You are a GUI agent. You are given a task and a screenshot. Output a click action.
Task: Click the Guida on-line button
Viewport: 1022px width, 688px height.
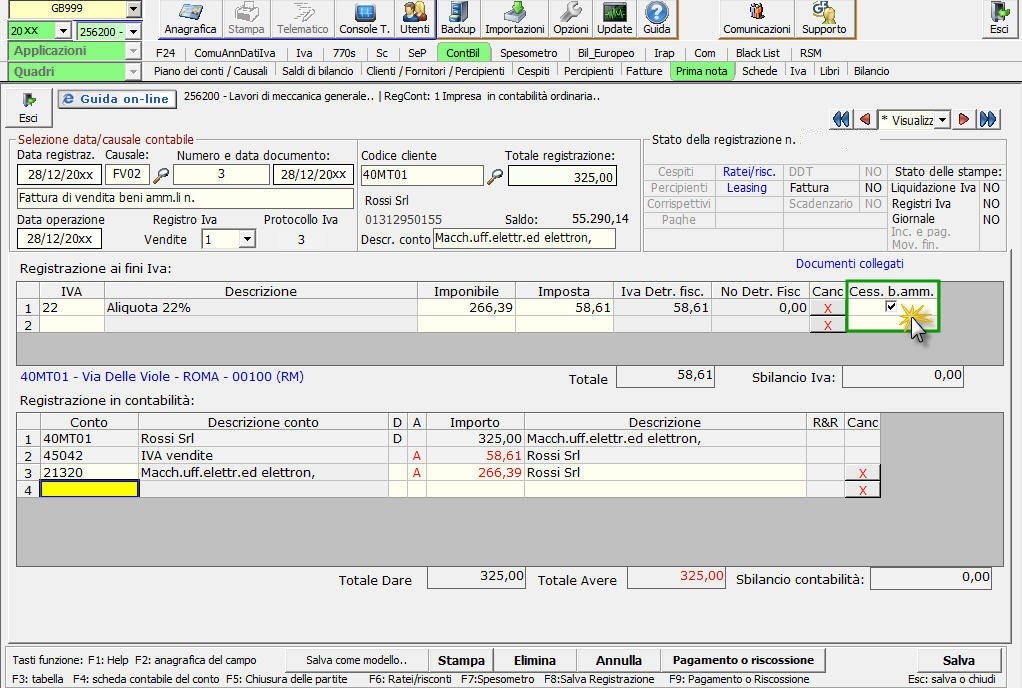tap(117, 99)
